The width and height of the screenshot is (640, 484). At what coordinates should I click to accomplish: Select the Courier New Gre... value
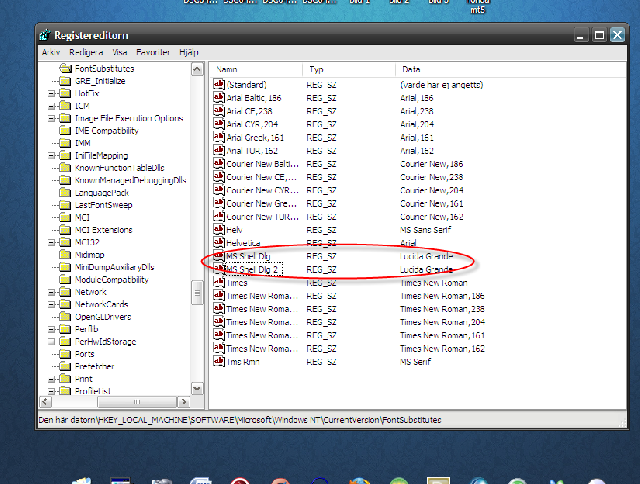(x=261, y=203)
